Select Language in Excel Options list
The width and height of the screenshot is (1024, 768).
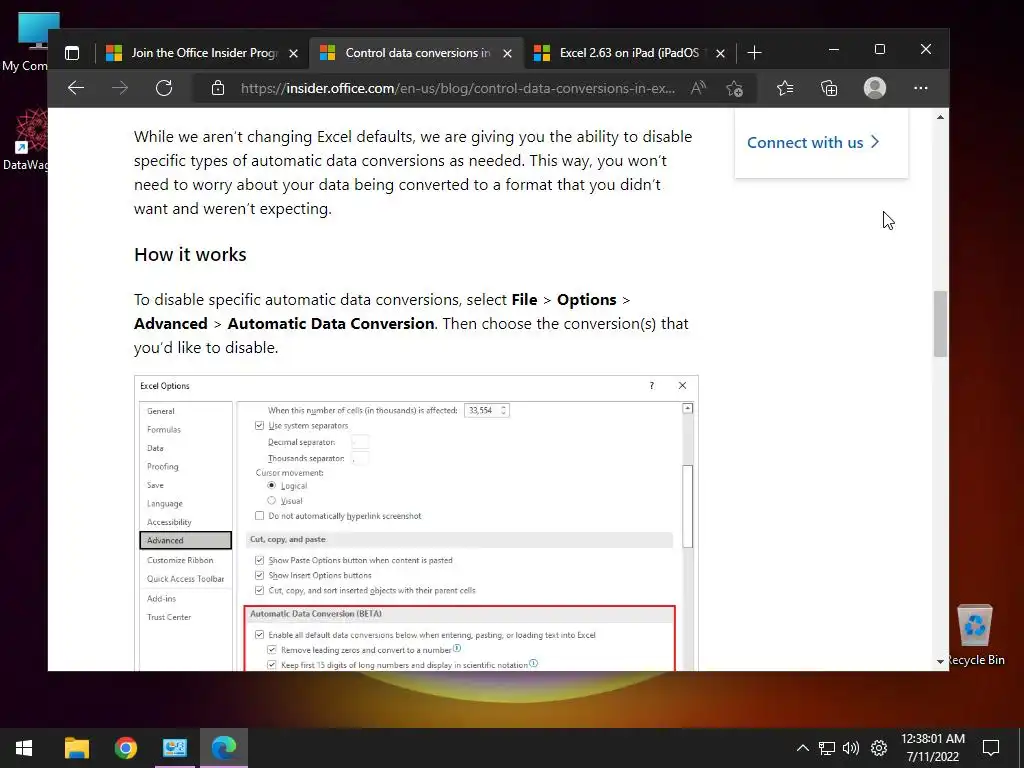pyautogui.click(x=165, y=504)
